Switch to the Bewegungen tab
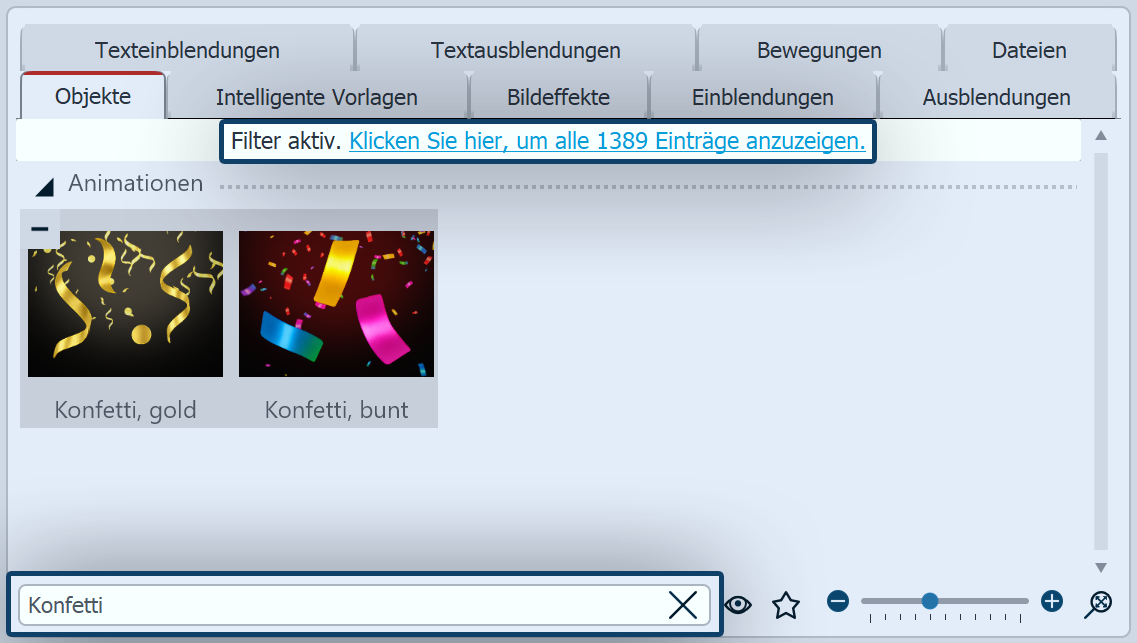Image resolution: width=1137 pixels, height=643 pixels. tap(819, 50)
